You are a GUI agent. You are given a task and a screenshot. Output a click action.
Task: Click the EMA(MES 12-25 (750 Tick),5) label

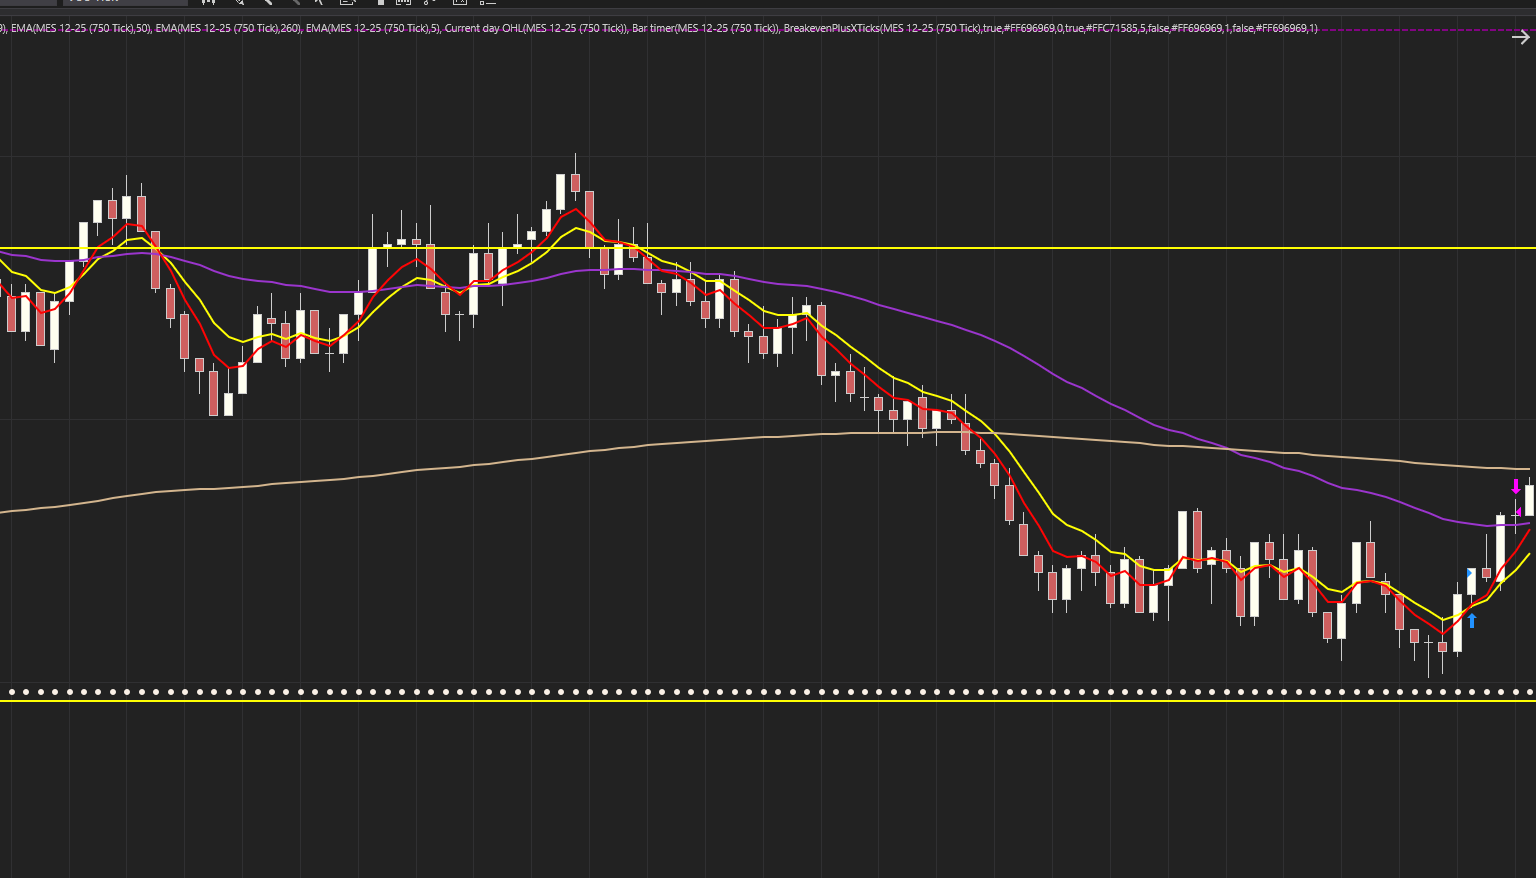(373, 28)
